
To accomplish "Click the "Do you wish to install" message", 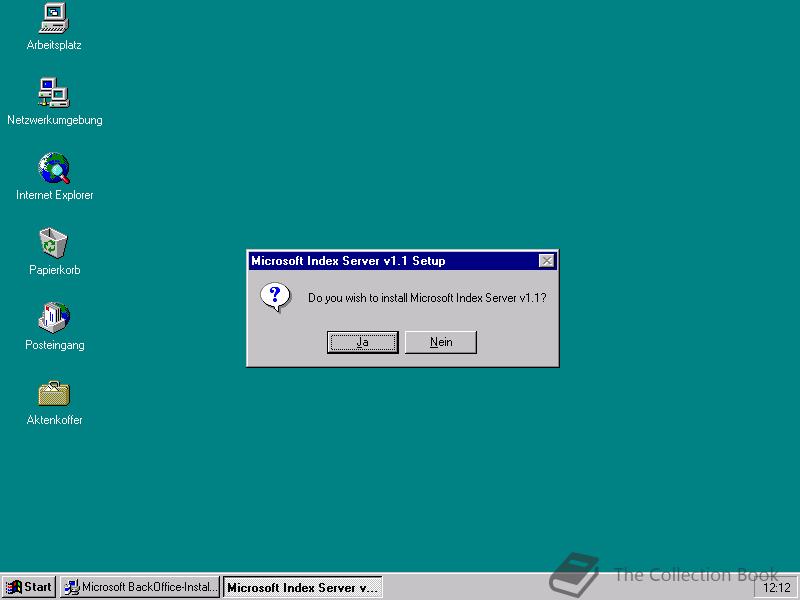I will 427,298.
